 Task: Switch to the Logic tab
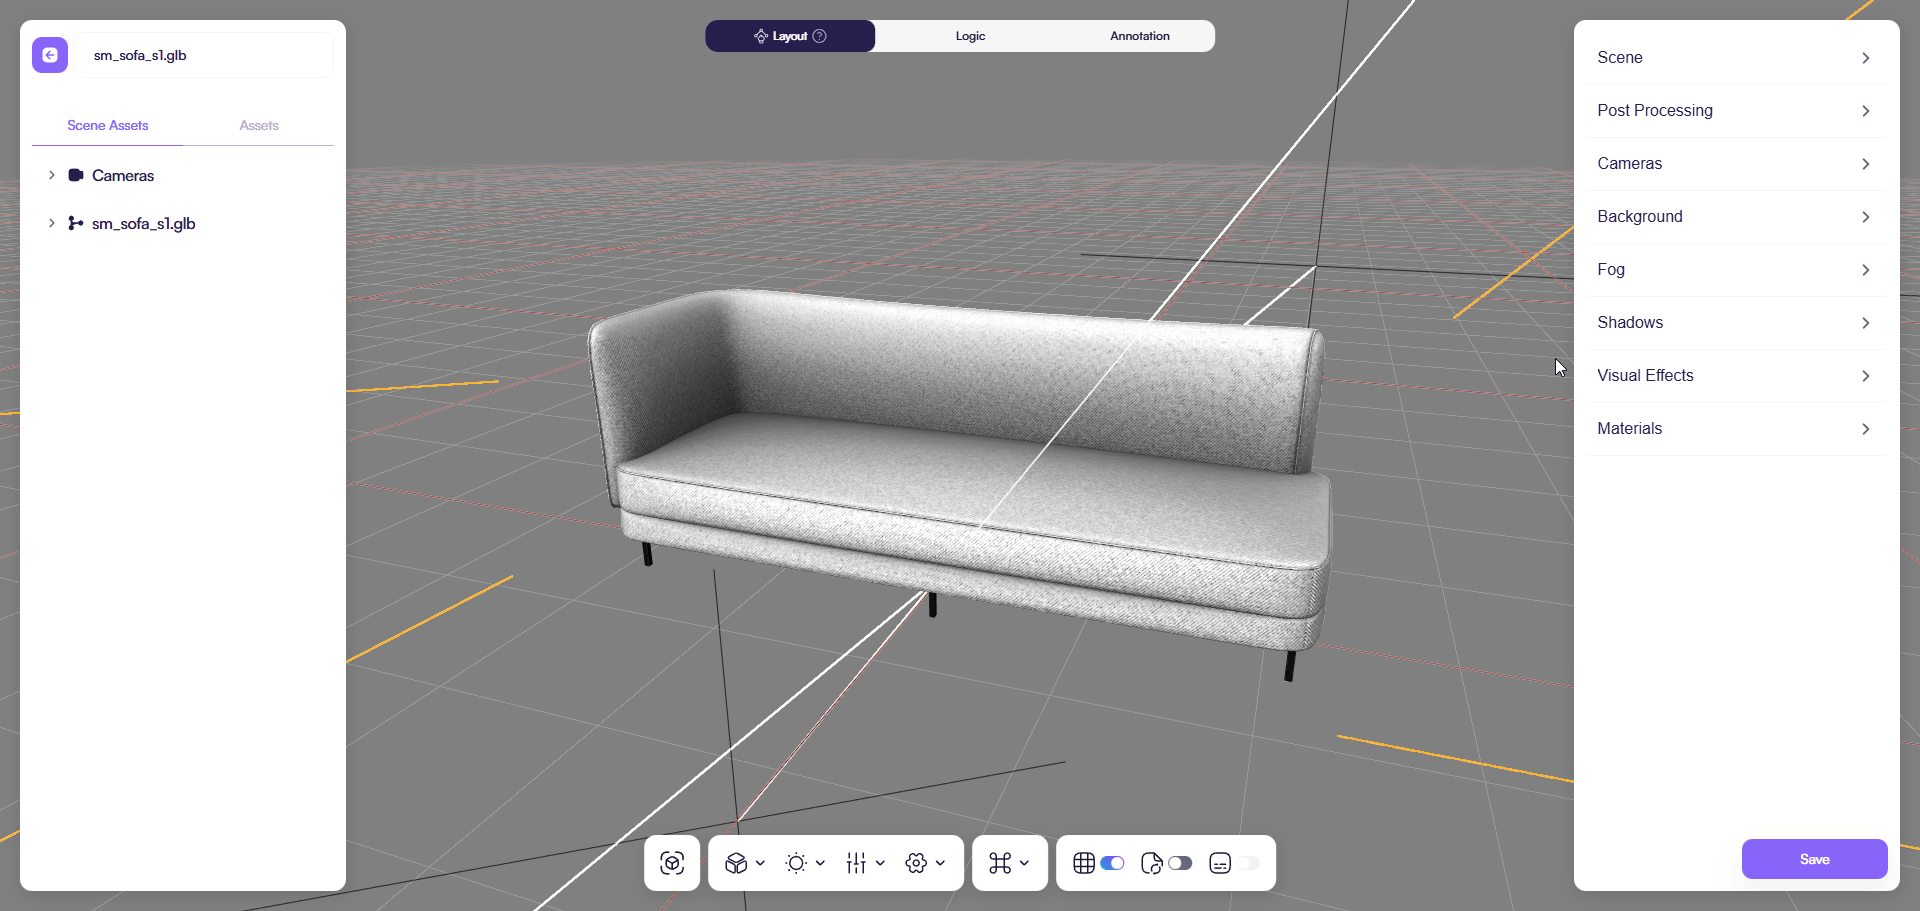[970, 36]
